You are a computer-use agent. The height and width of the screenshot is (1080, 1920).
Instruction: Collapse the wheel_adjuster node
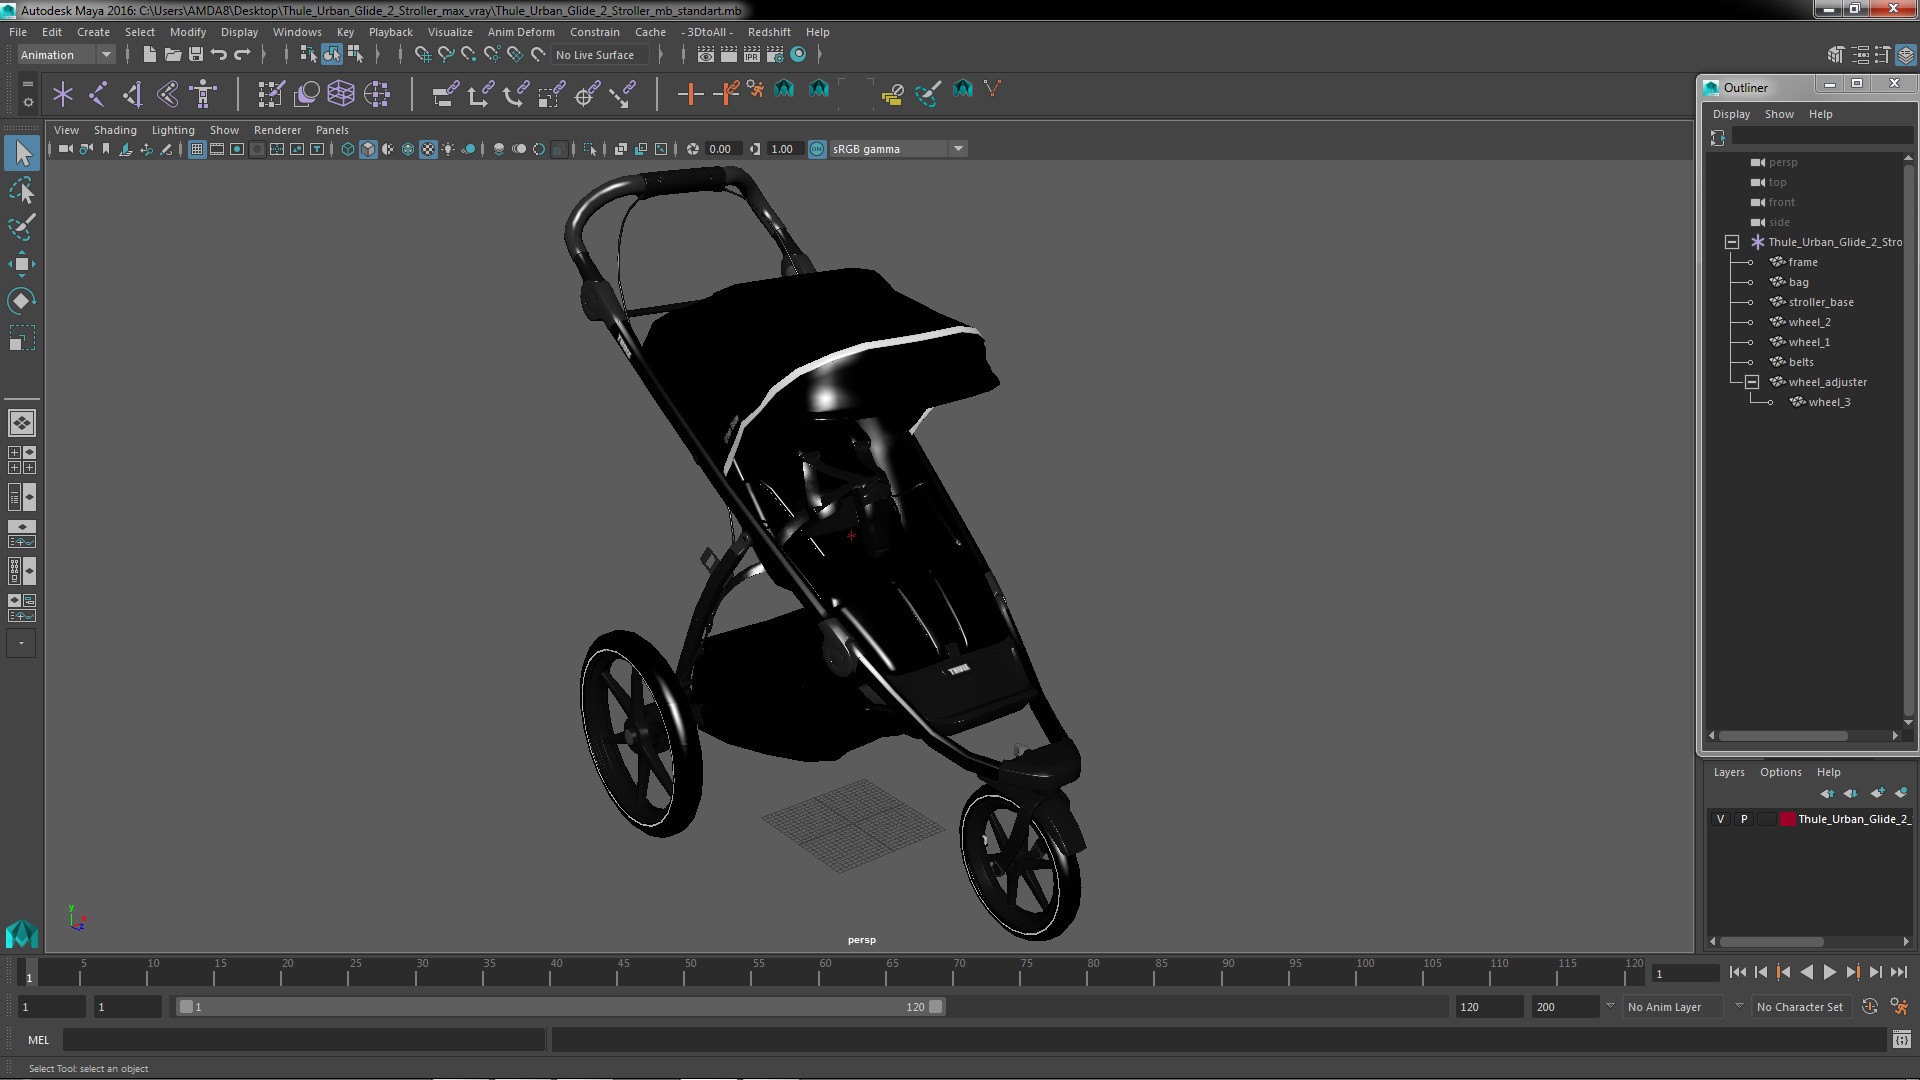1752,382
